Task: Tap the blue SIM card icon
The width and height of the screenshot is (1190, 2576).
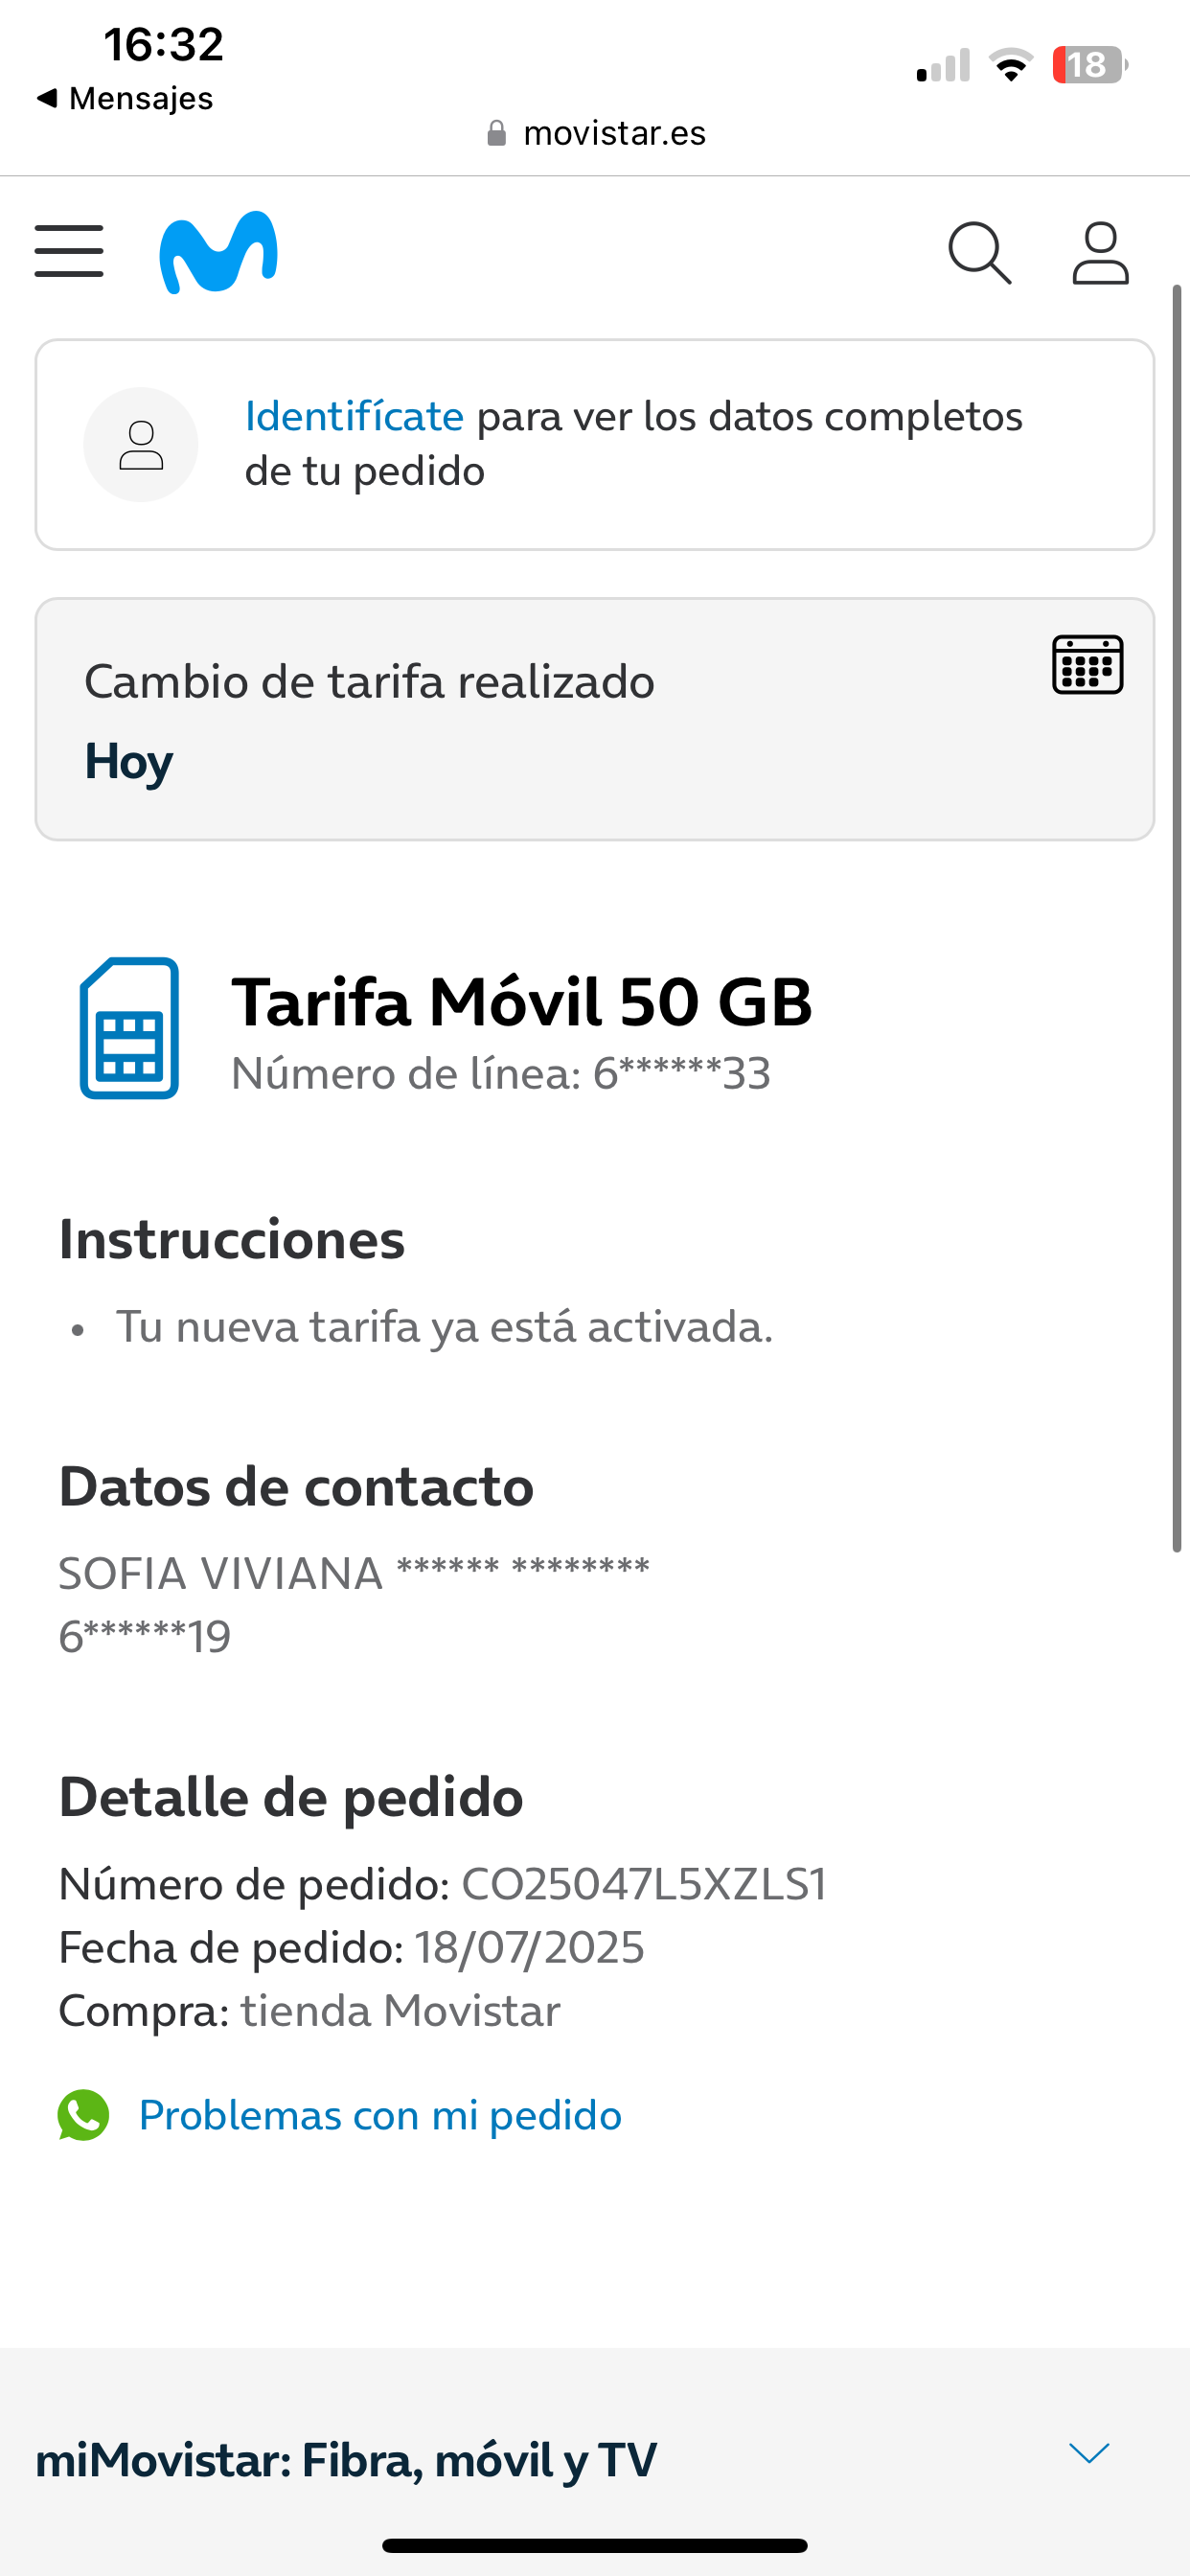Action: 129,1028
